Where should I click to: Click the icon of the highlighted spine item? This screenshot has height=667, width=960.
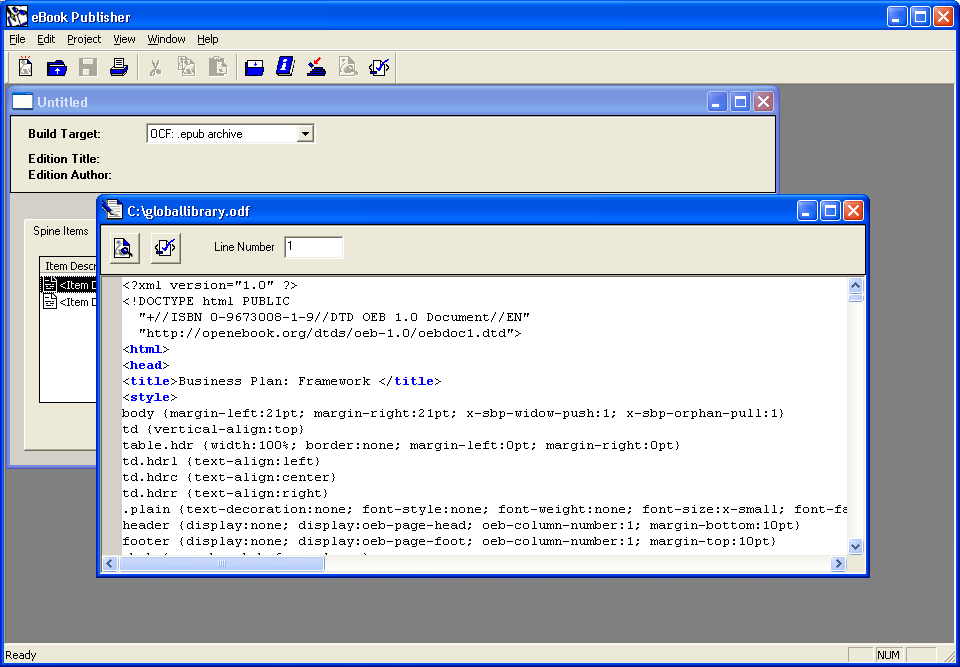coord(50,285)
